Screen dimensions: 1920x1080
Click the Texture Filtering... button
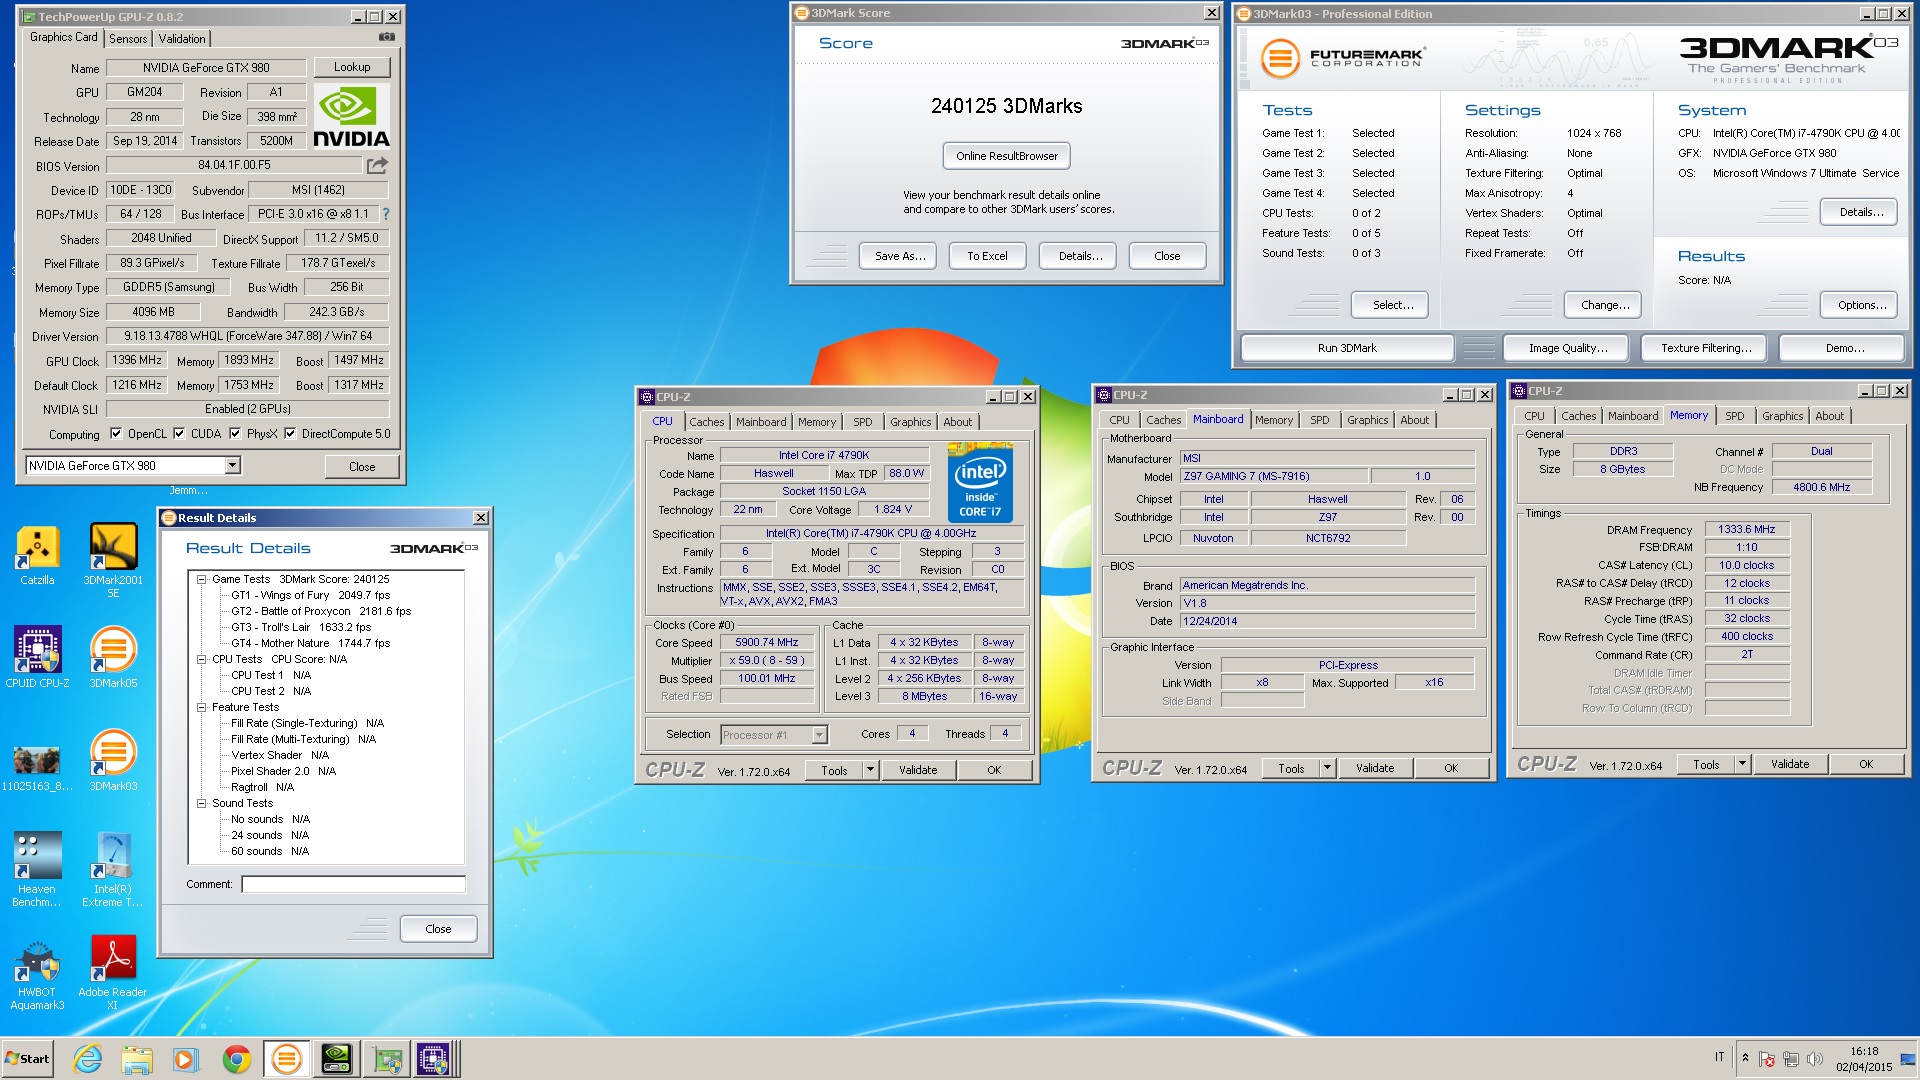coord(1705,348)
